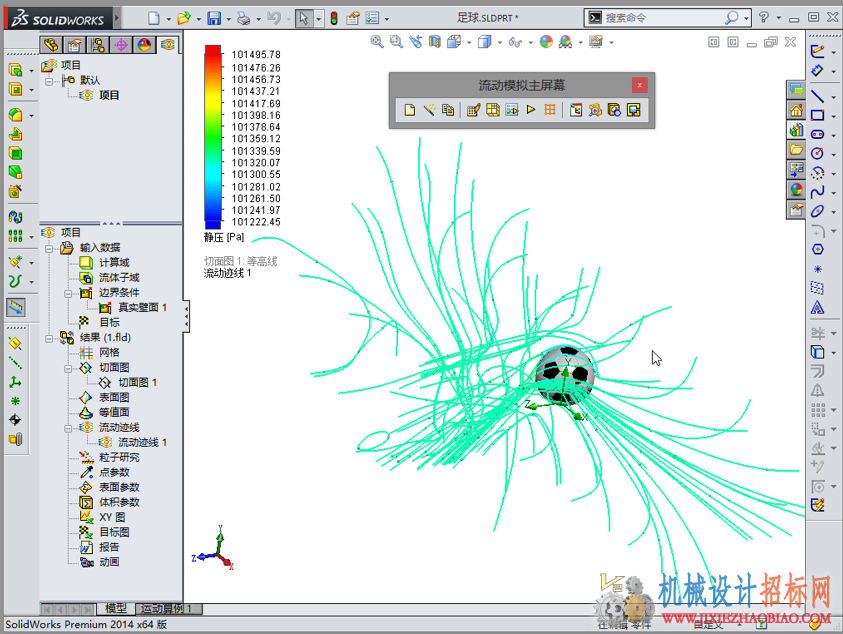Screen dimensions: 843x634
Task: Click Clone Project icon in flow simulation toolbar
Action: coord(448,110)
